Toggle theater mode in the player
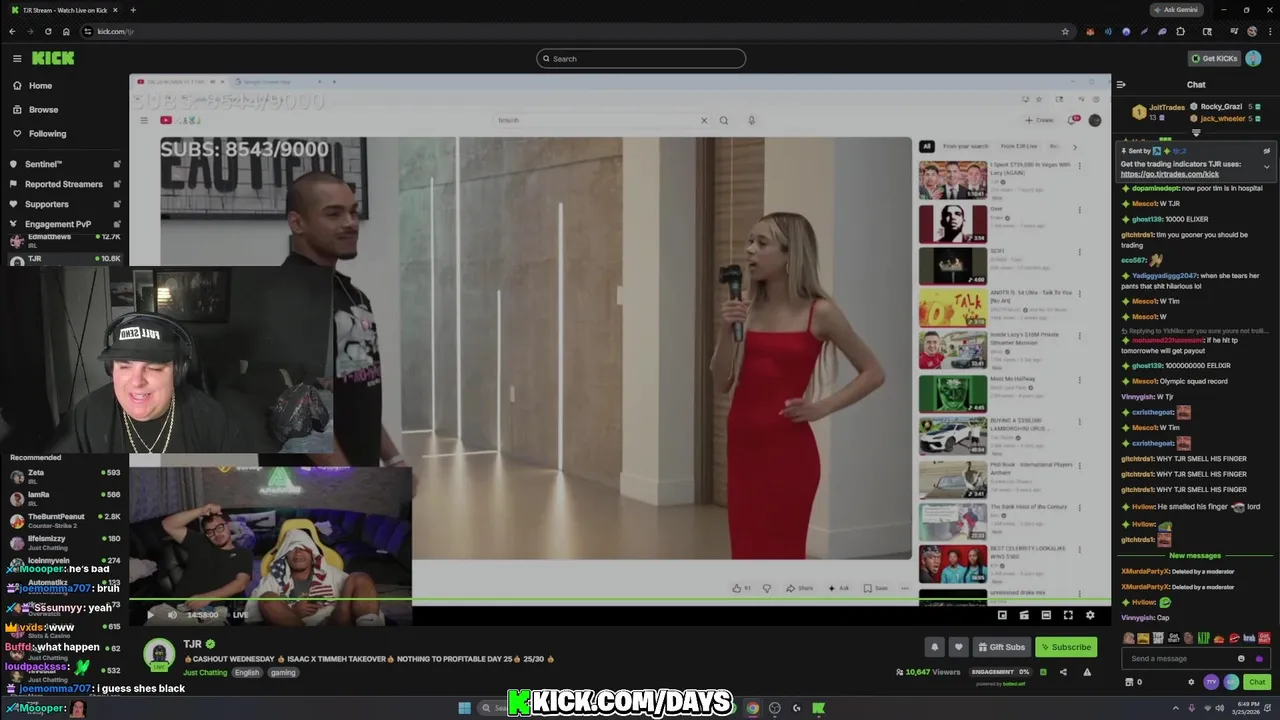Screen dimensions: 1280x720 pos(1046,615)
